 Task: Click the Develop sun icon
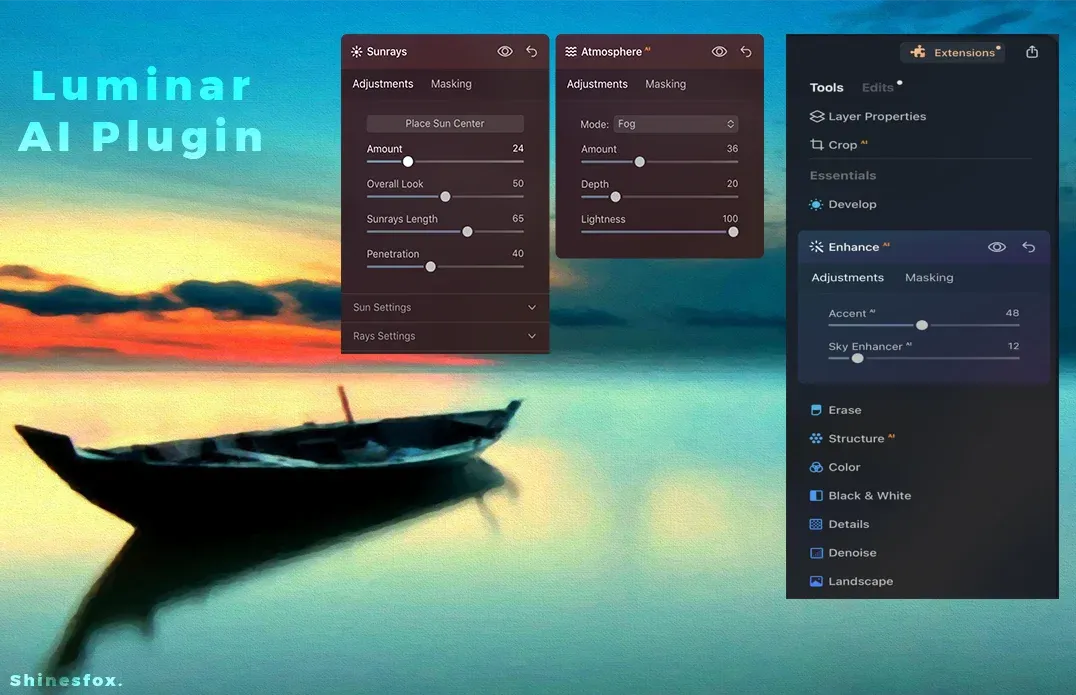(x=816, y=204)
